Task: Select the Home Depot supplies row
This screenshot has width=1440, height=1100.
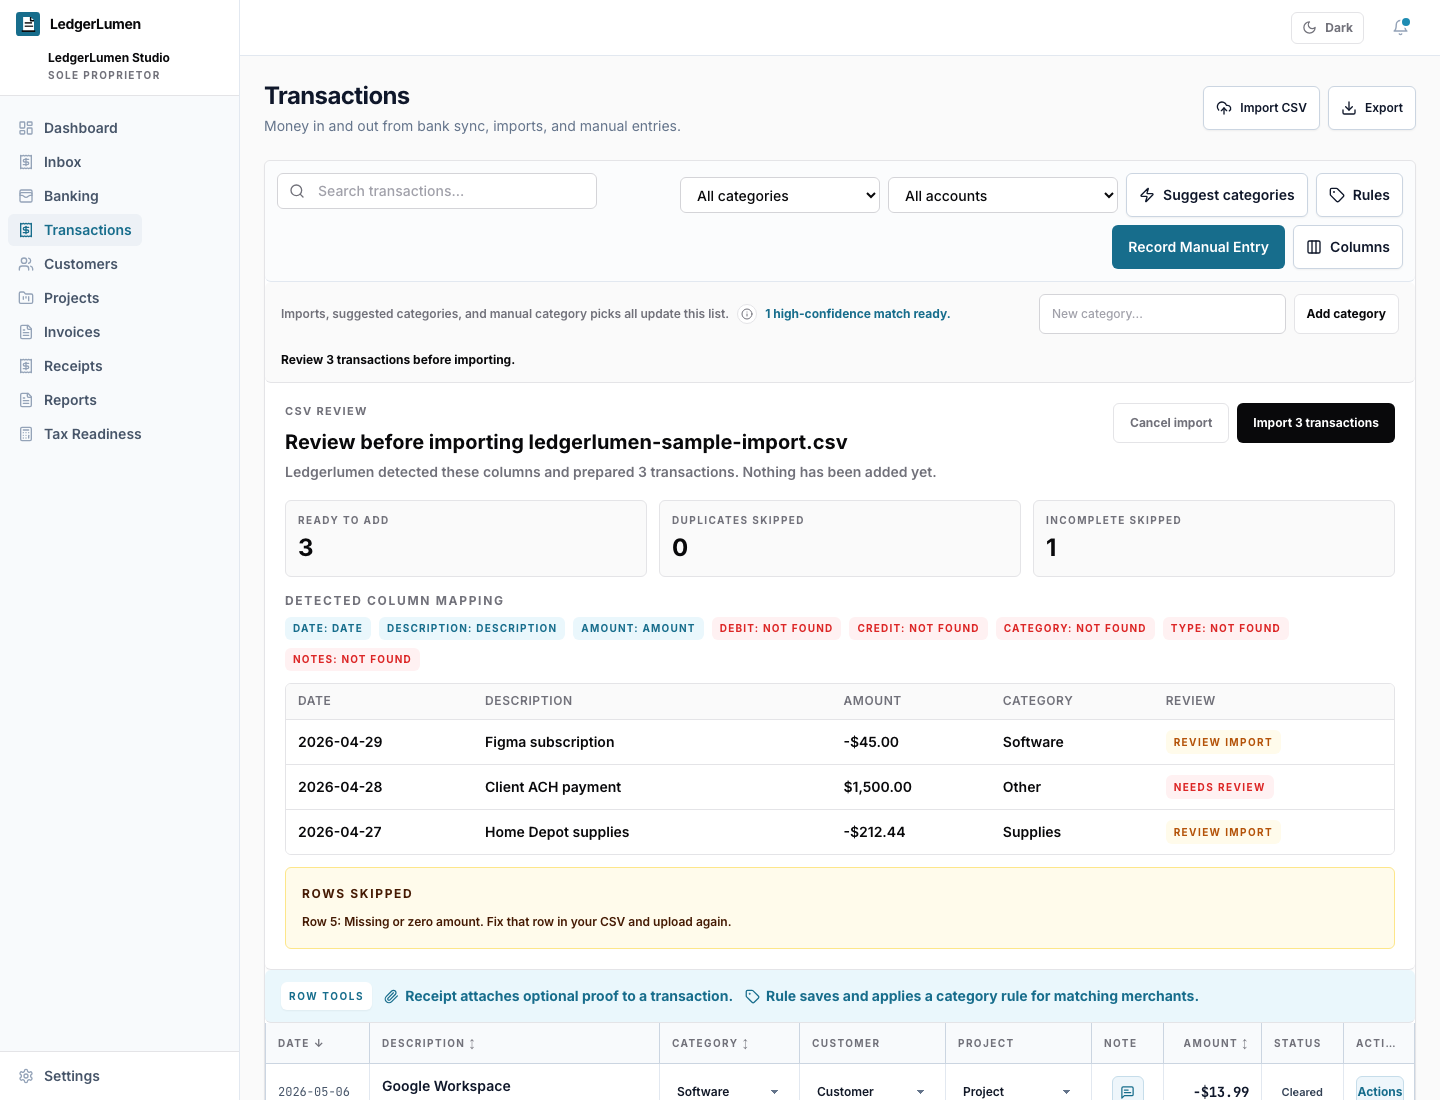Action: click(840, 832)
